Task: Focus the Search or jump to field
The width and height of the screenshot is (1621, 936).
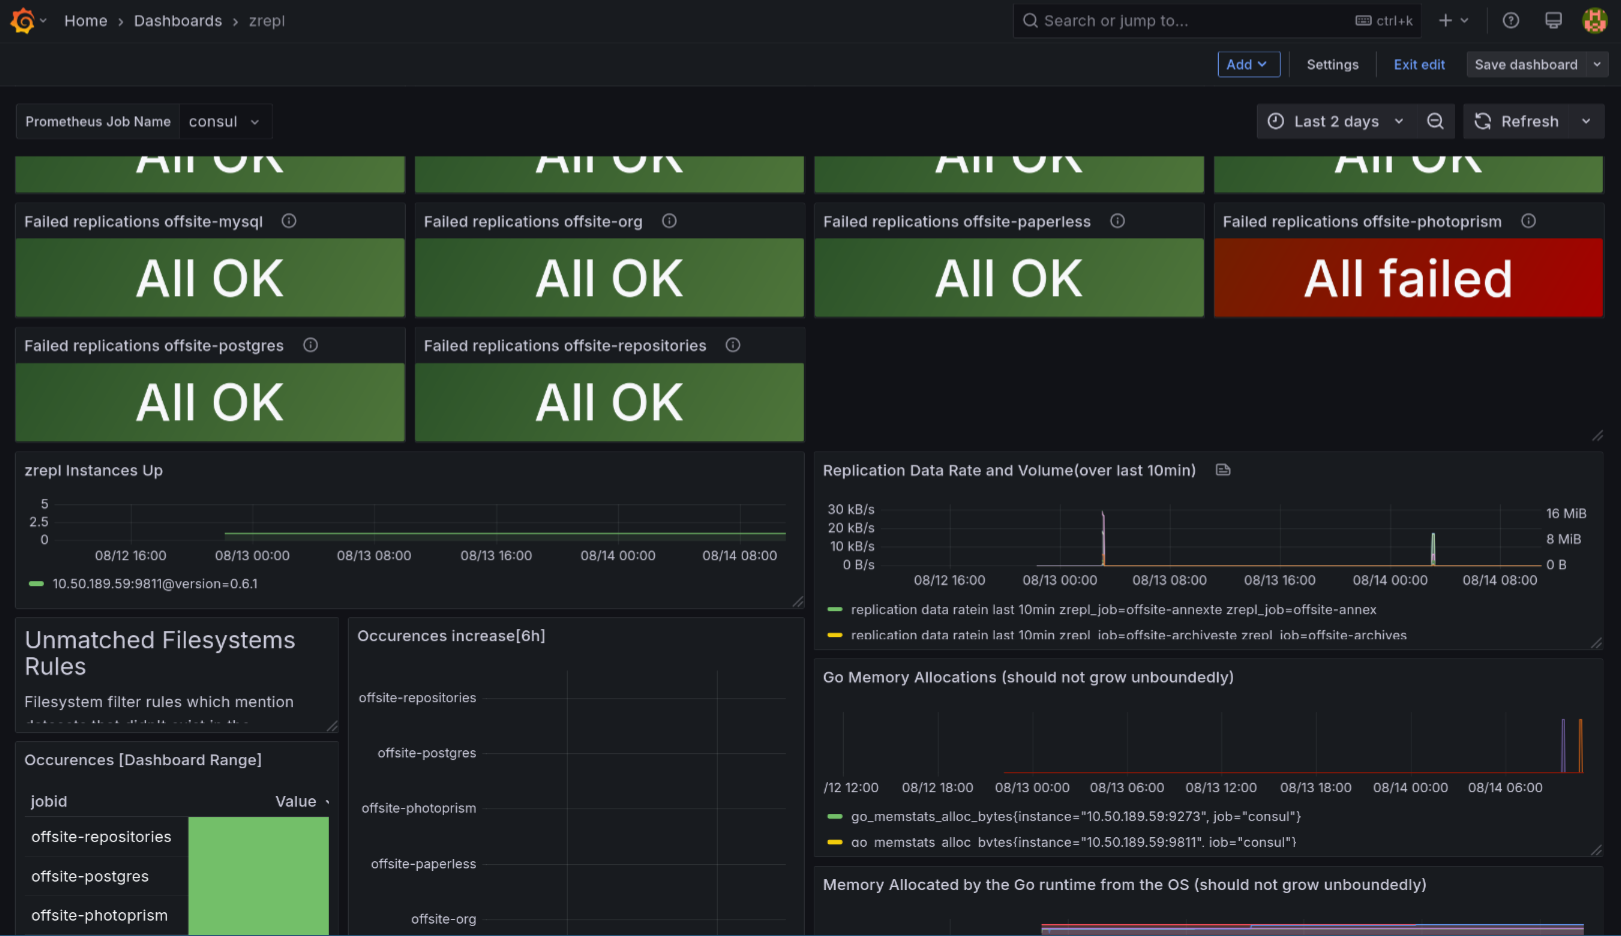Action: [1216, 20]
